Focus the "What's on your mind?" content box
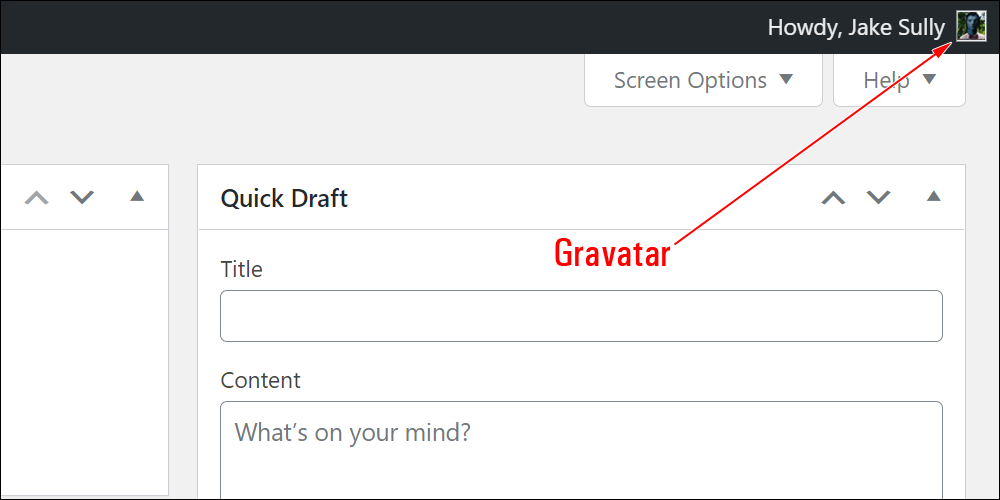Screen dimensions: 1000x500 581,450
